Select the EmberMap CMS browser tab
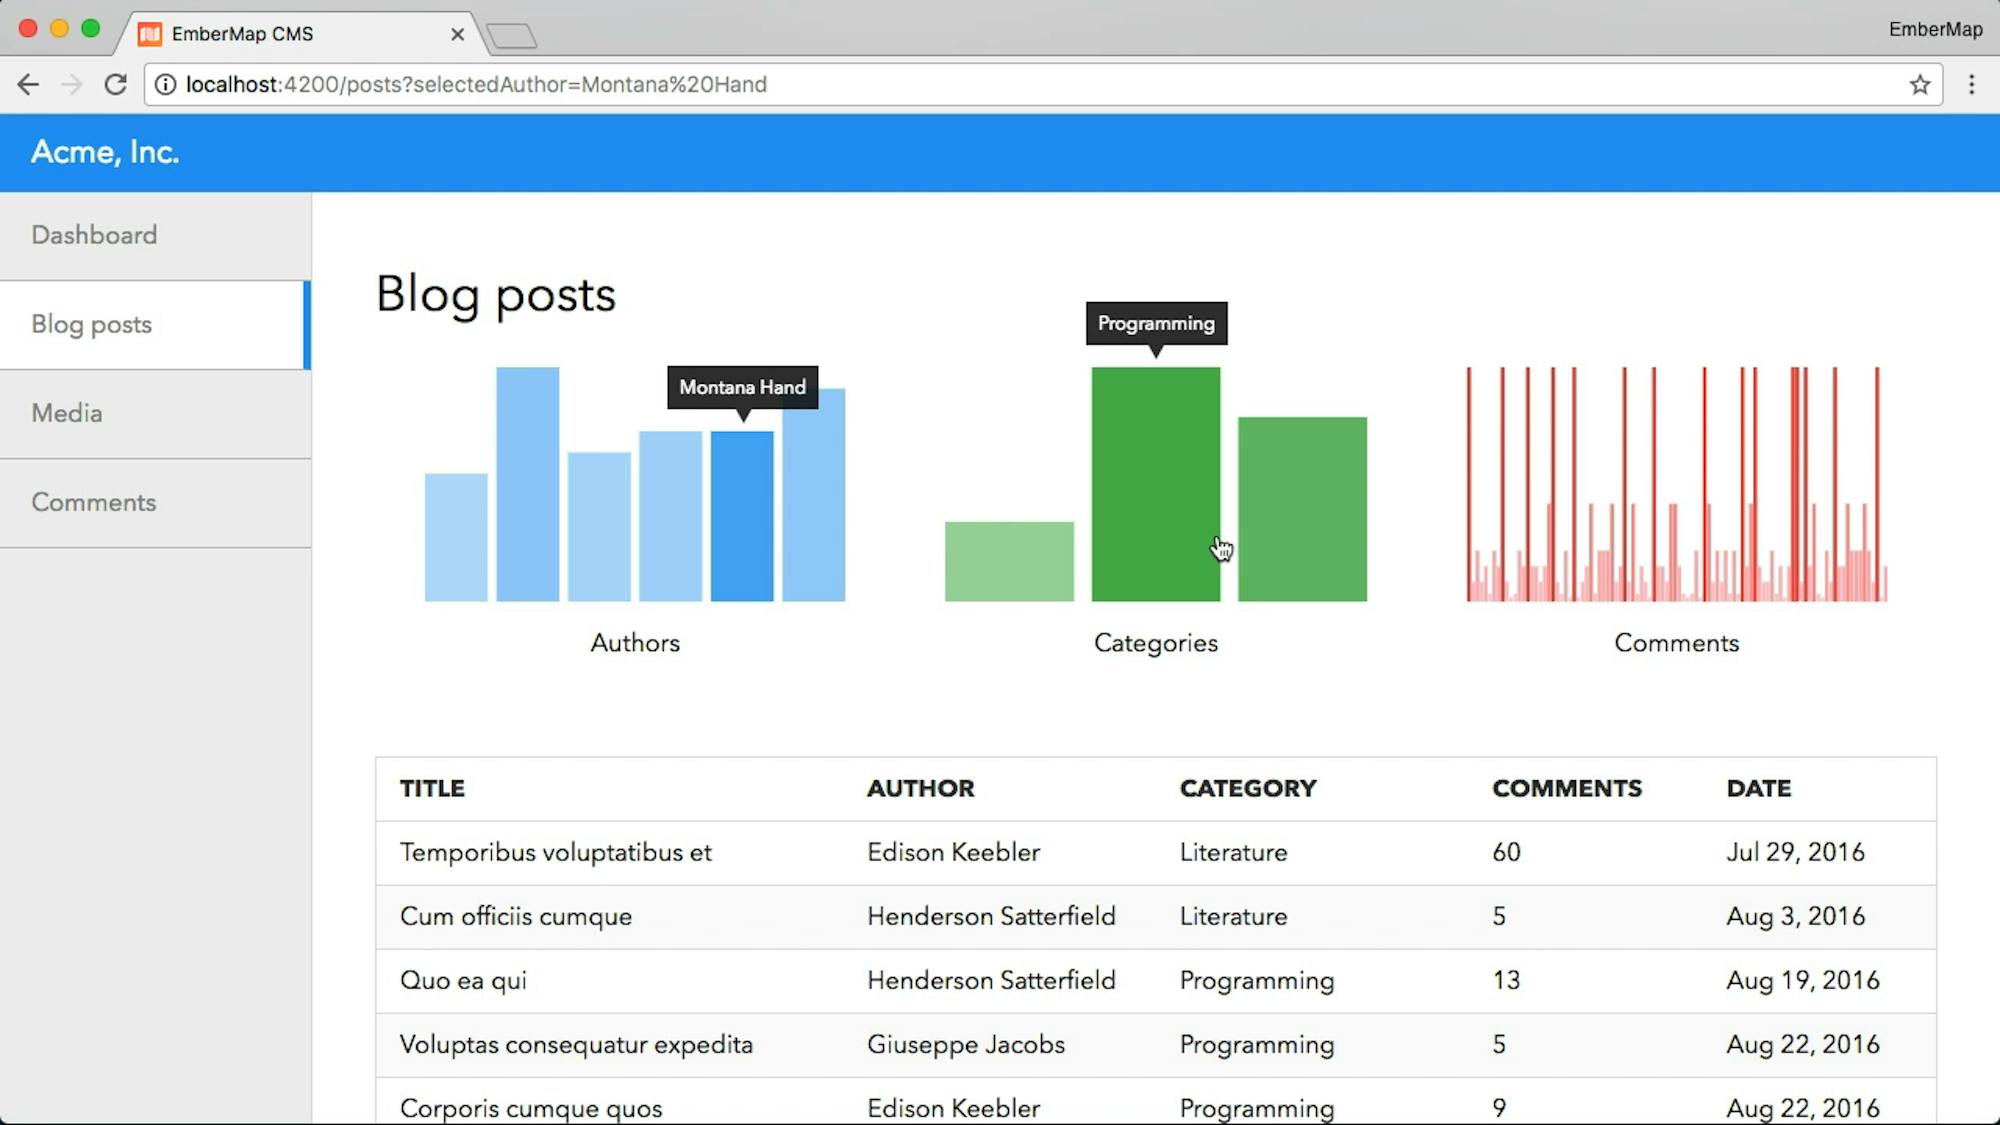The width and height of the screenshot is (2000, 1125). 290,33
